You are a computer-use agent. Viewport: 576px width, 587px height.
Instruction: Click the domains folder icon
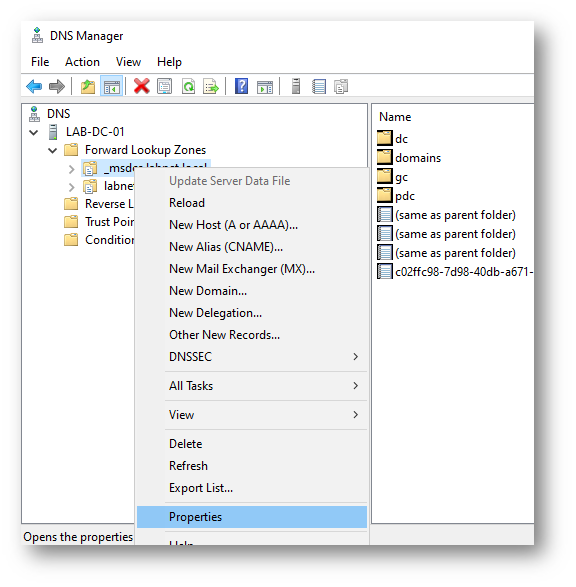(385, 157)
